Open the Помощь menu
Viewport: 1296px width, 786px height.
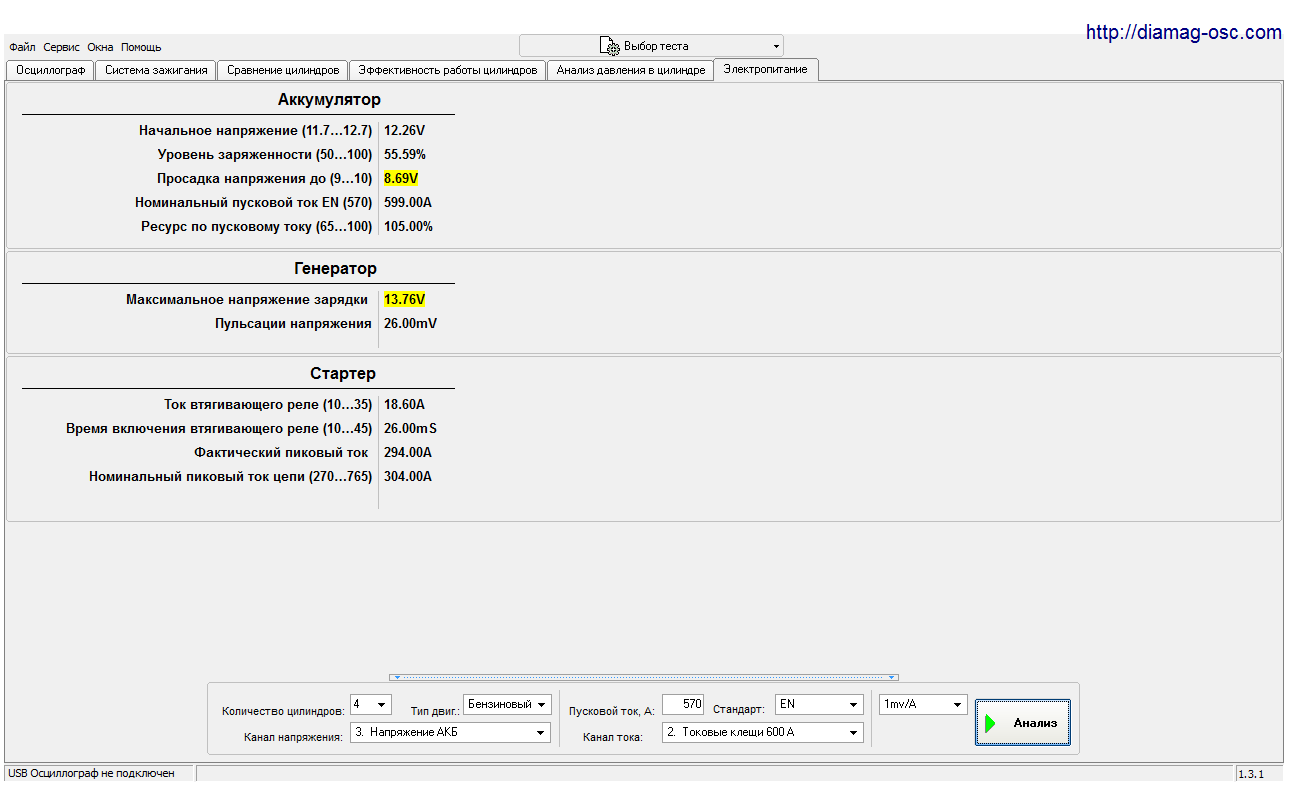coord(141,47)
